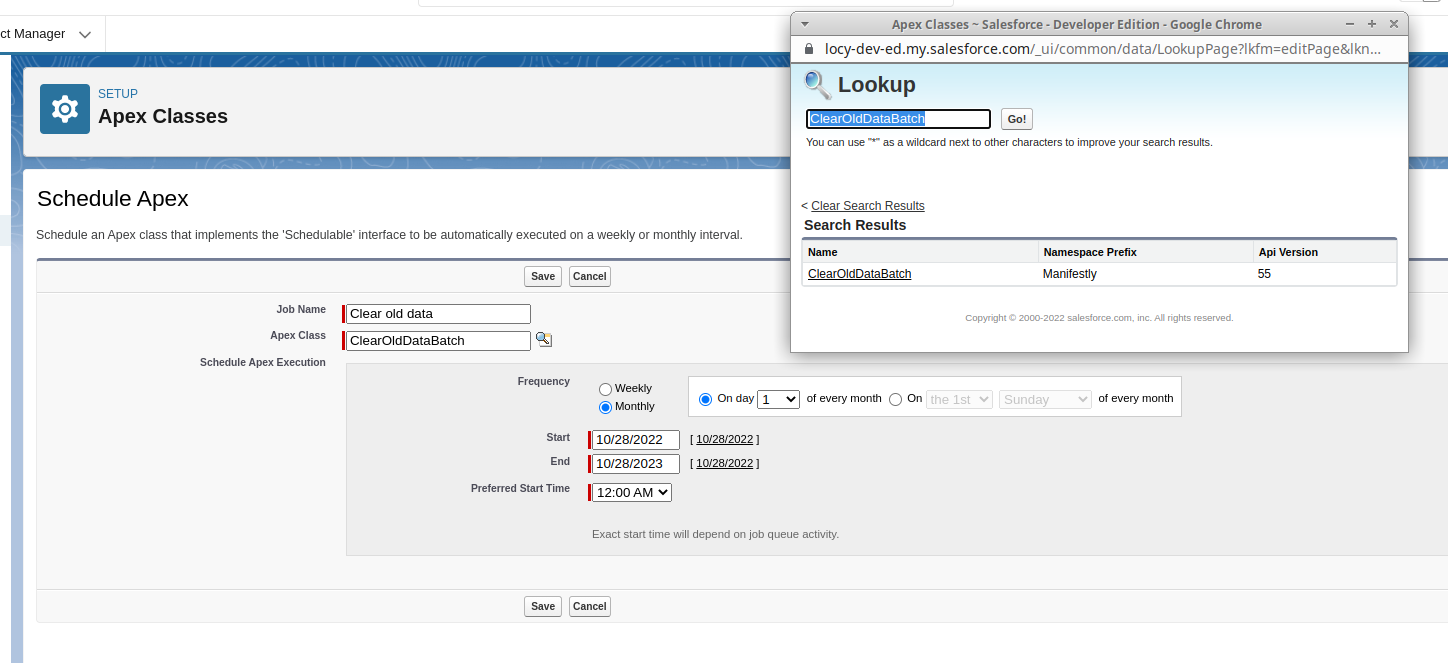Choose the 'On day' radio option
The height and width of the screenshot is (663, 1448).
[706, 399]
